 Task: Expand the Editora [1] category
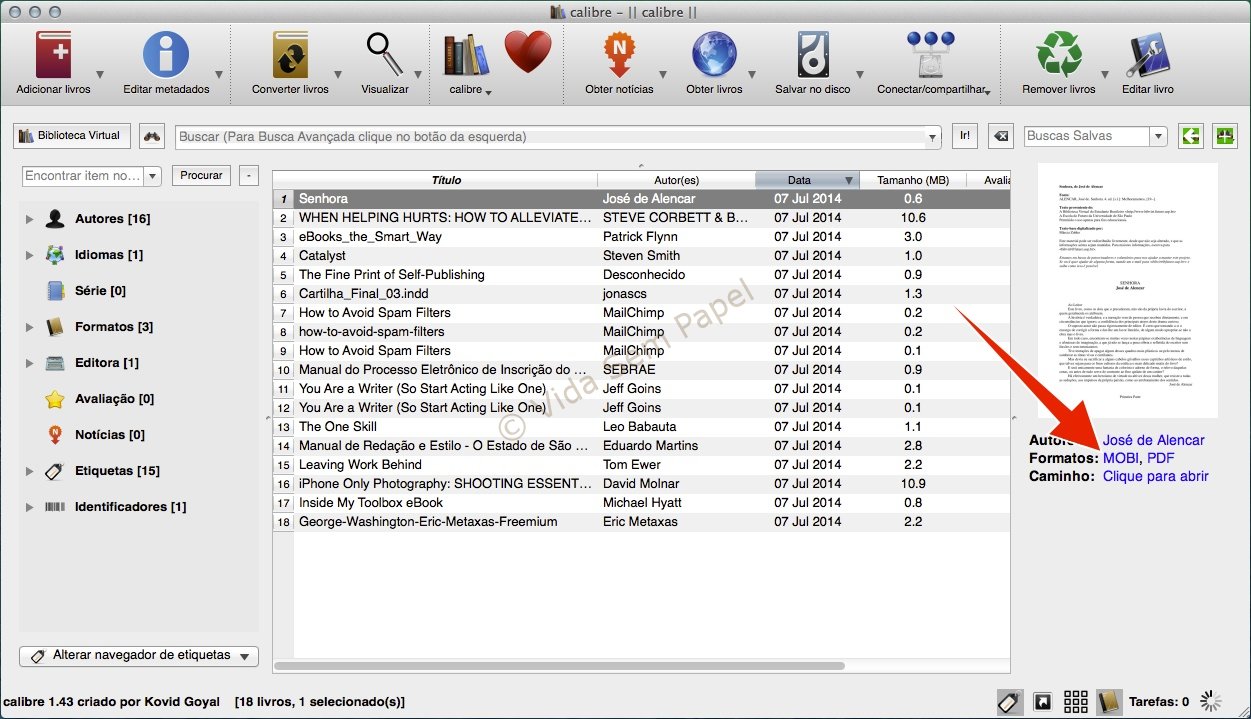click(x=29, y=363)
